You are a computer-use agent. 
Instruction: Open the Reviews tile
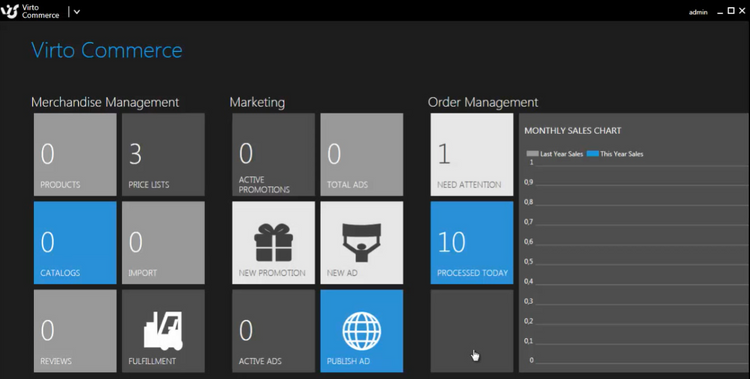point(75,331)
